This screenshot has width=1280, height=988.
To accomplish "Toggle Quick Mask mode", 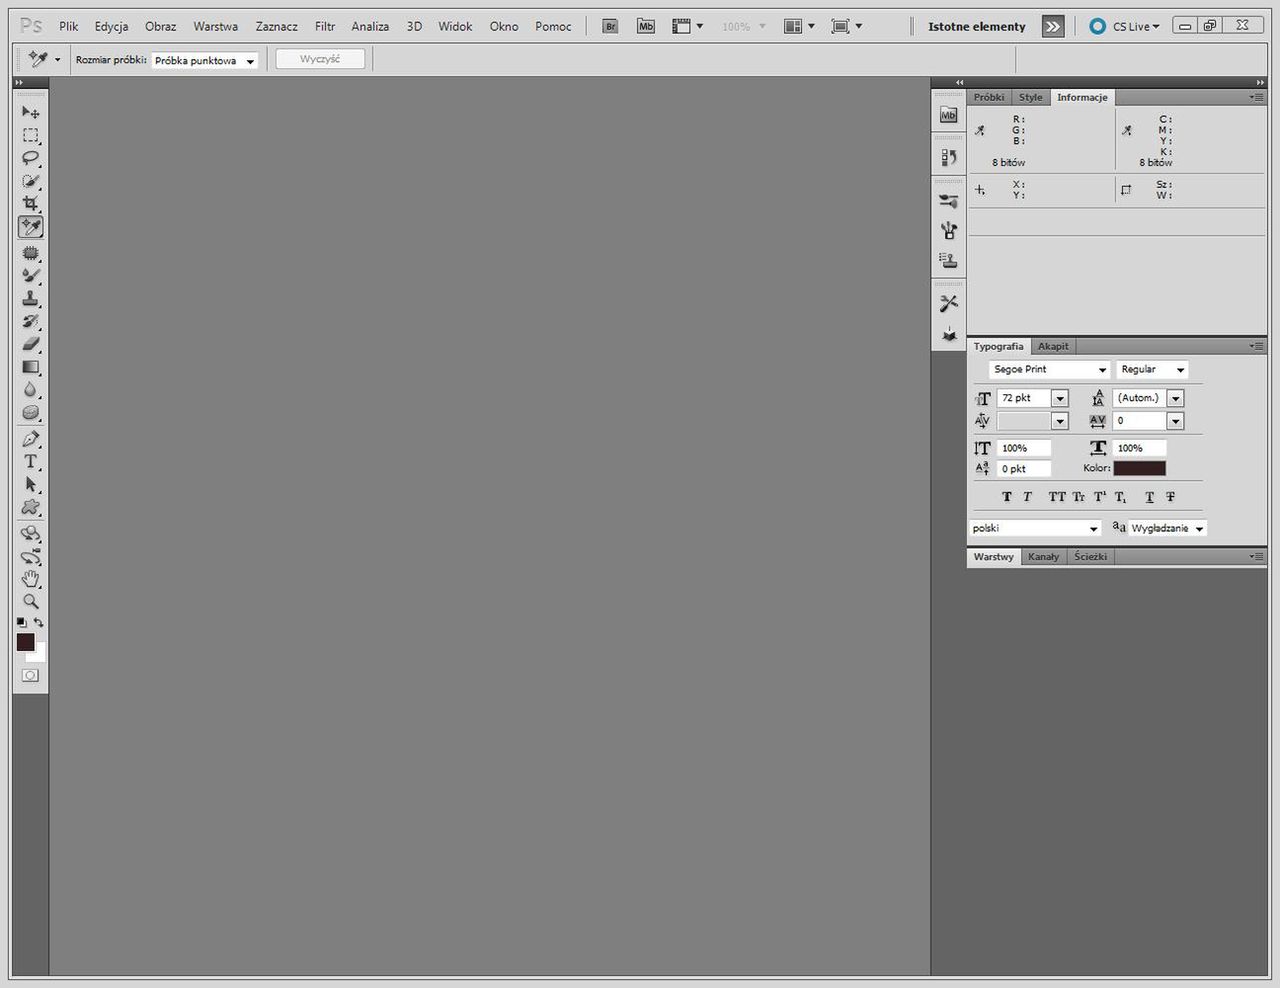I will coord(31,675).
